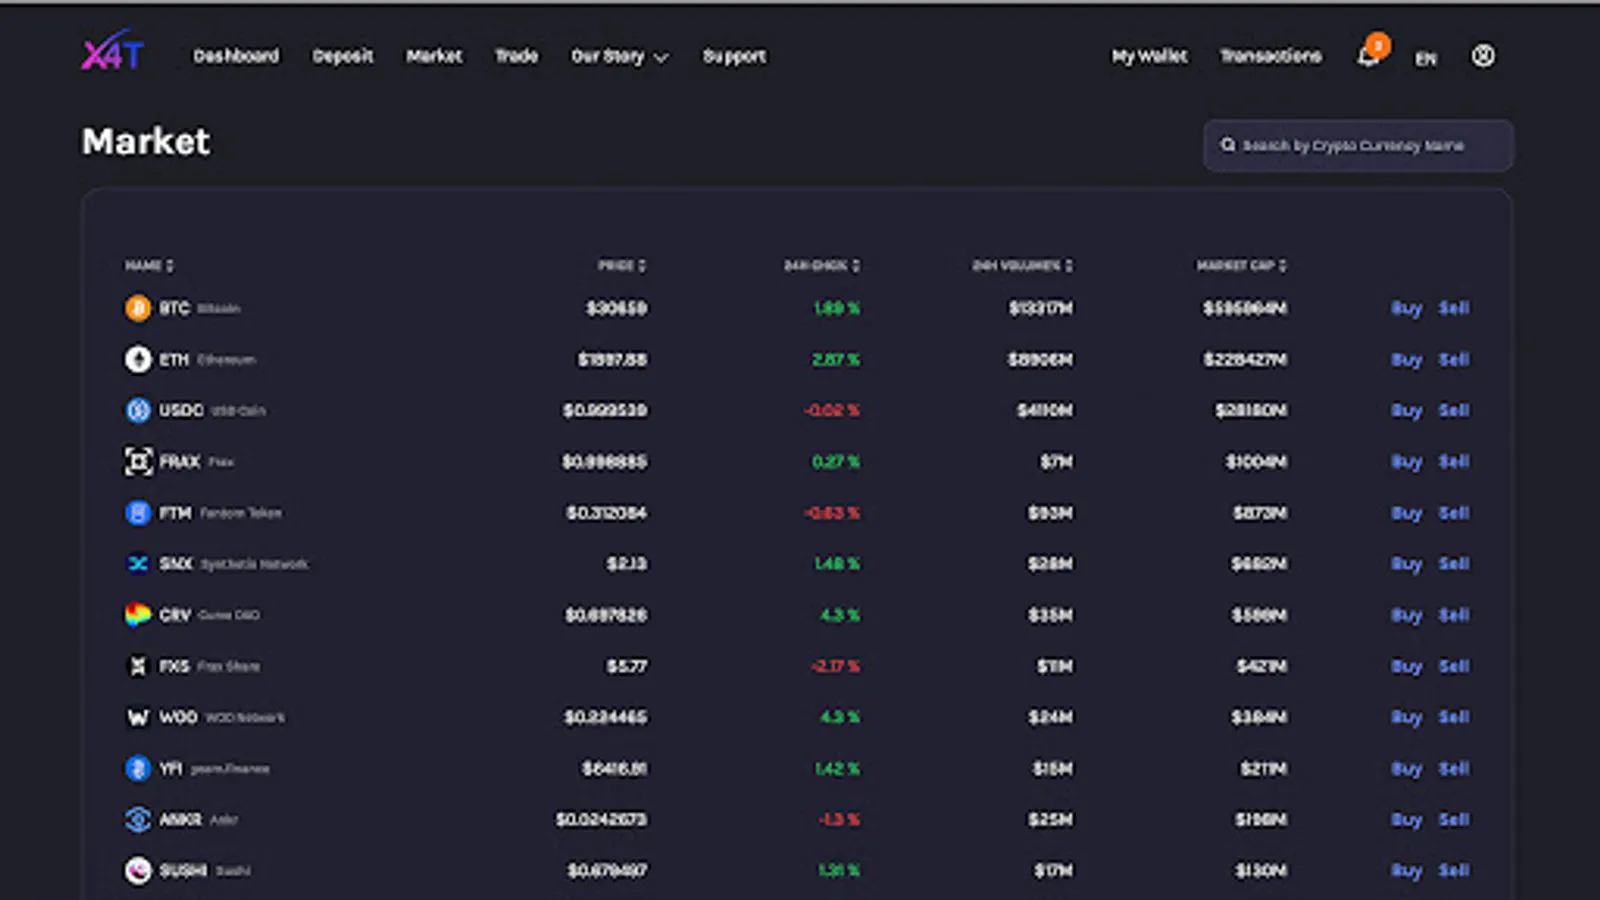Click the X4T logo

(113, 51)
